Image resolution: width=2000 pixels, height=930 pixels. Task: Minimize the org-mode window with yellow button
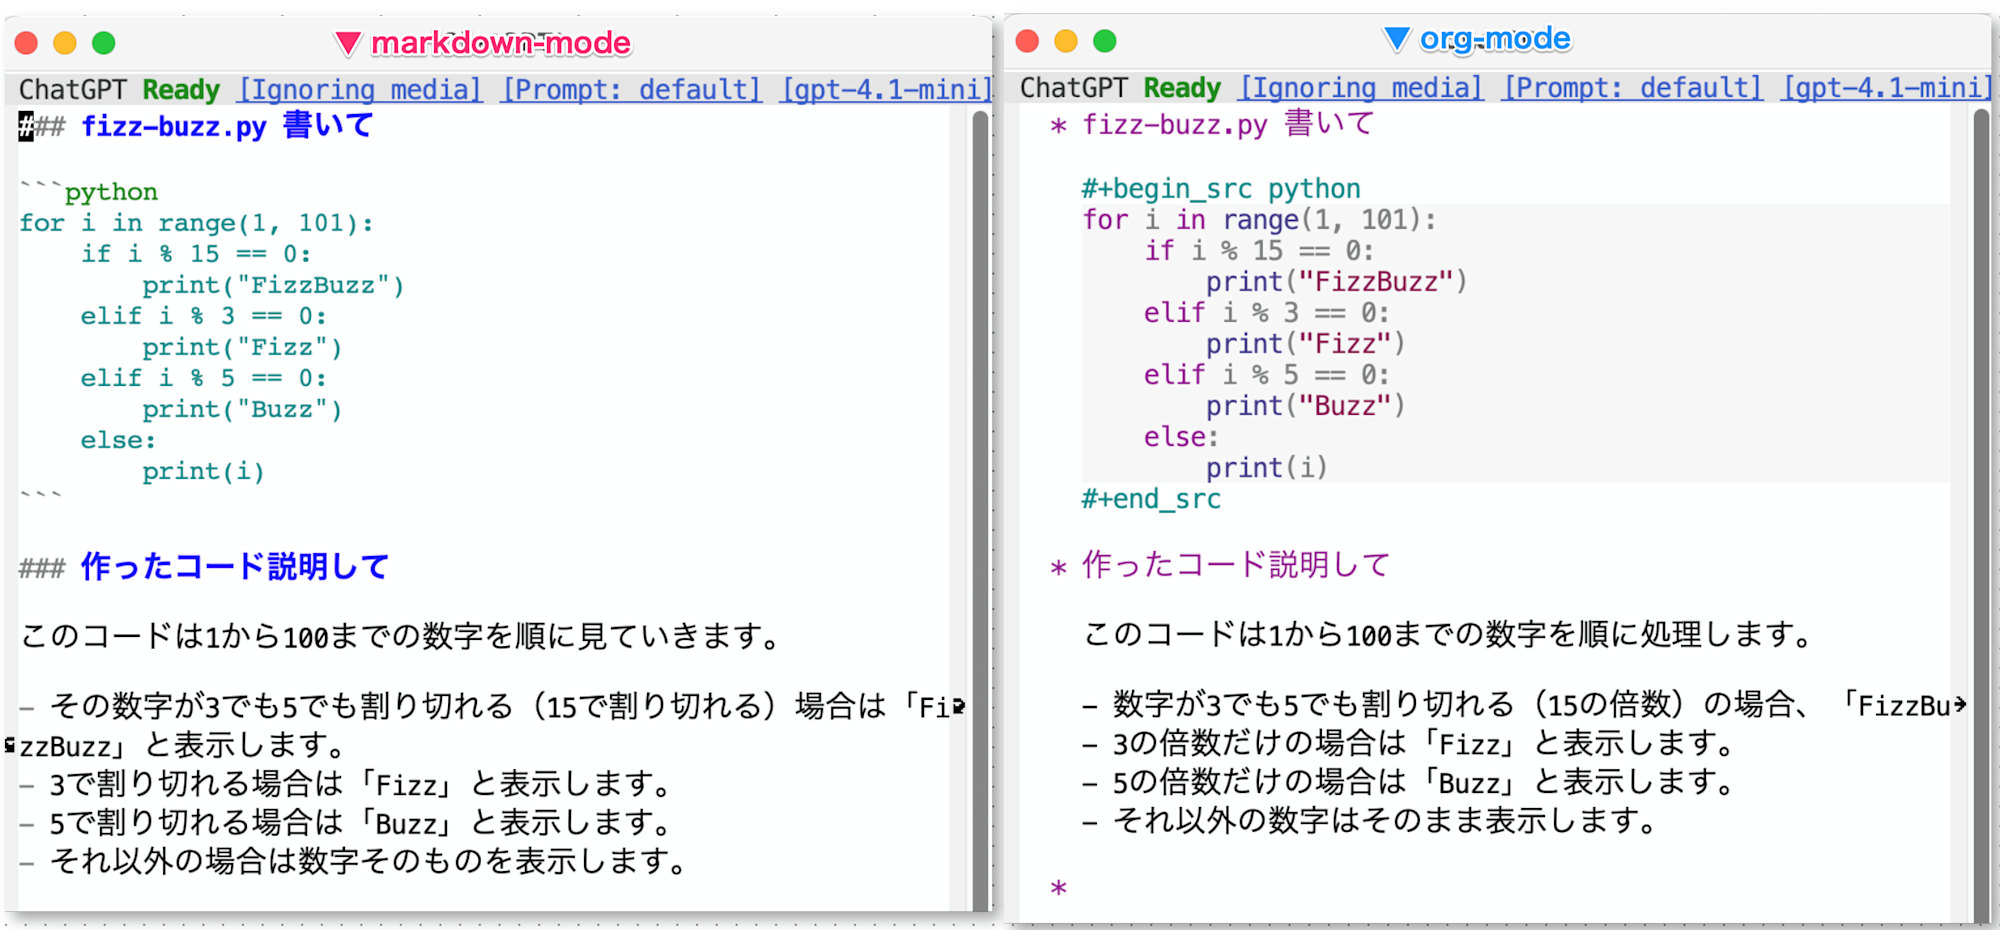(x=1066, y=41)
